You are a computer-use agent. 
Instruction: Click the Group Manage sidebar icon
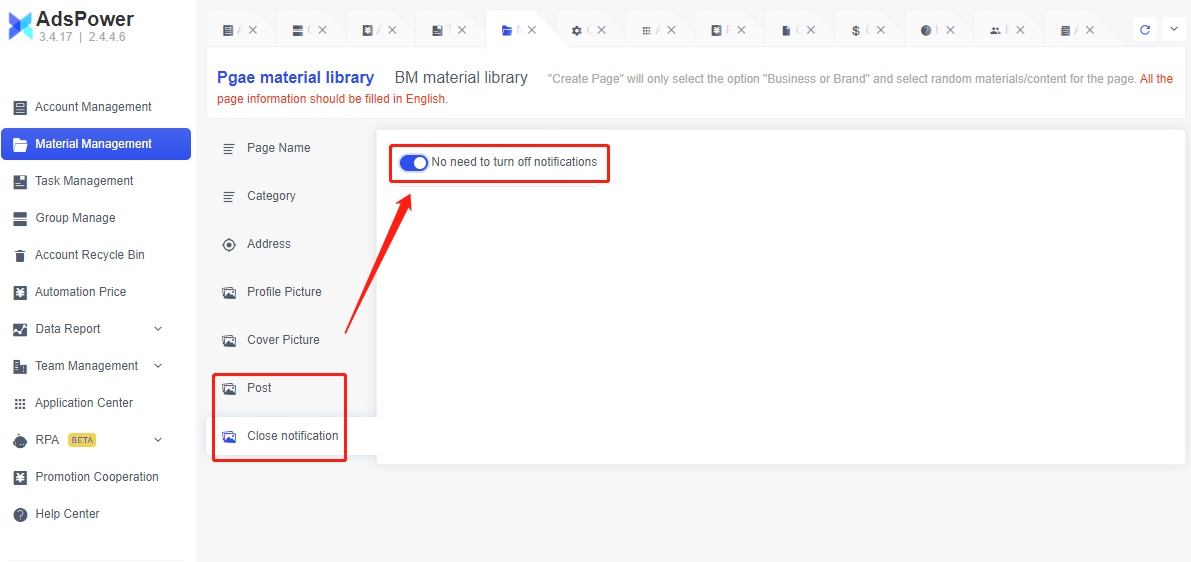[20, 219]
